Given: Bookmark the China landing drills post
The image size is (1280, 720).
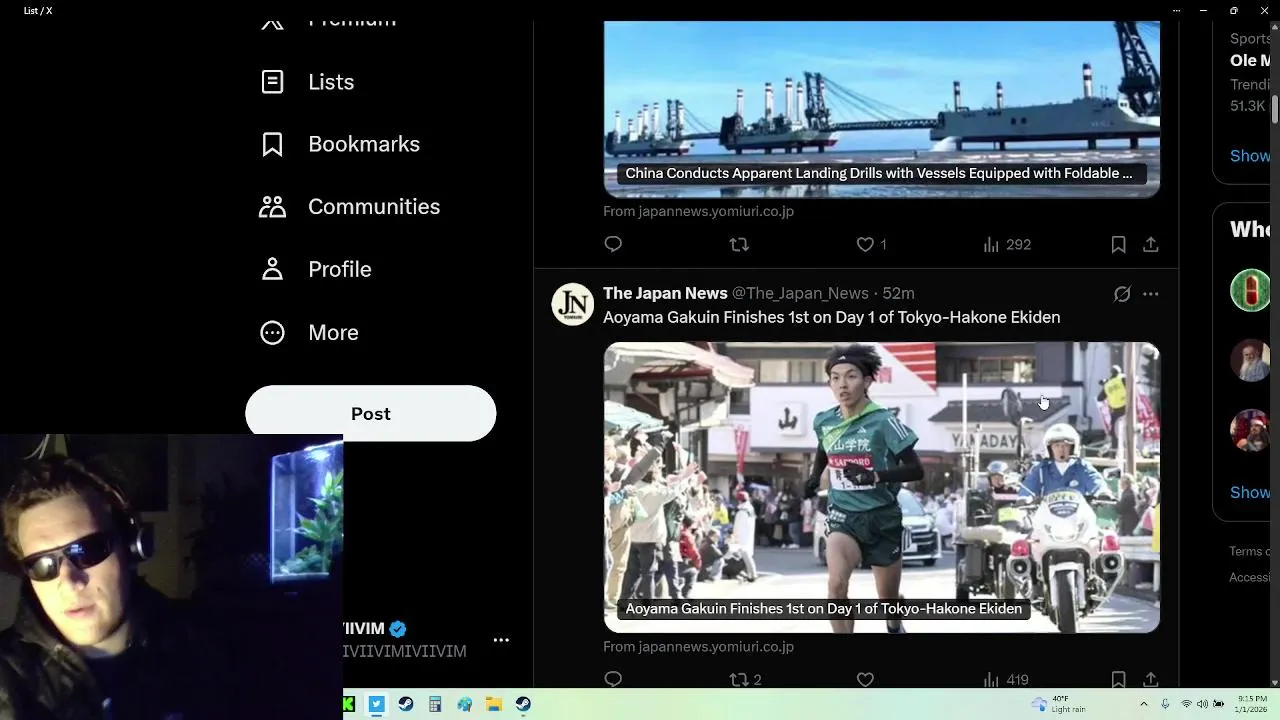Looking at the screenshot, I should click(1118, 244).
